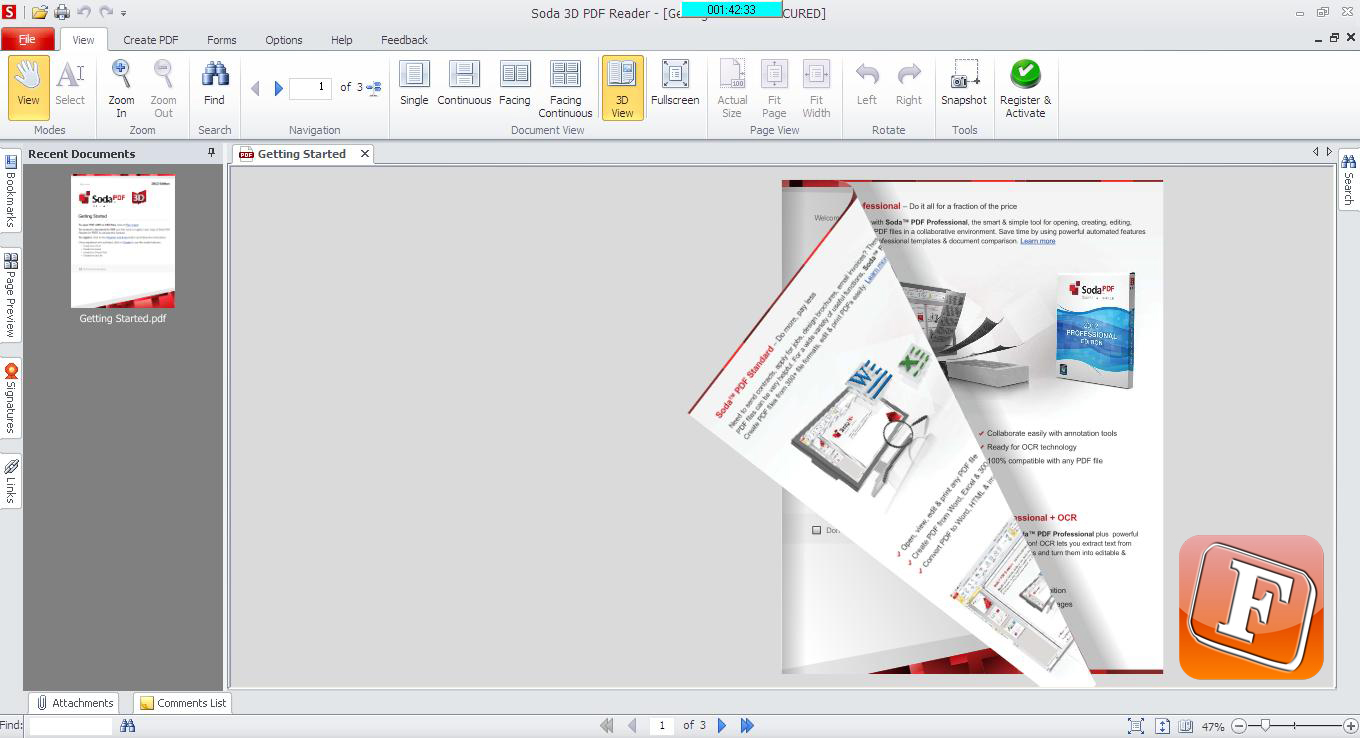1360x738 pixels.
Task: Switch to Facing Continuous view
Action: (x=565, y=89)
